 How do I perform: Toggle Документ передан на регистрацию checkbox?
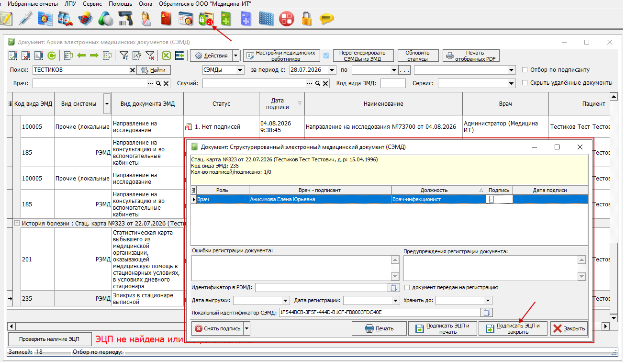(x=407, y=287)
